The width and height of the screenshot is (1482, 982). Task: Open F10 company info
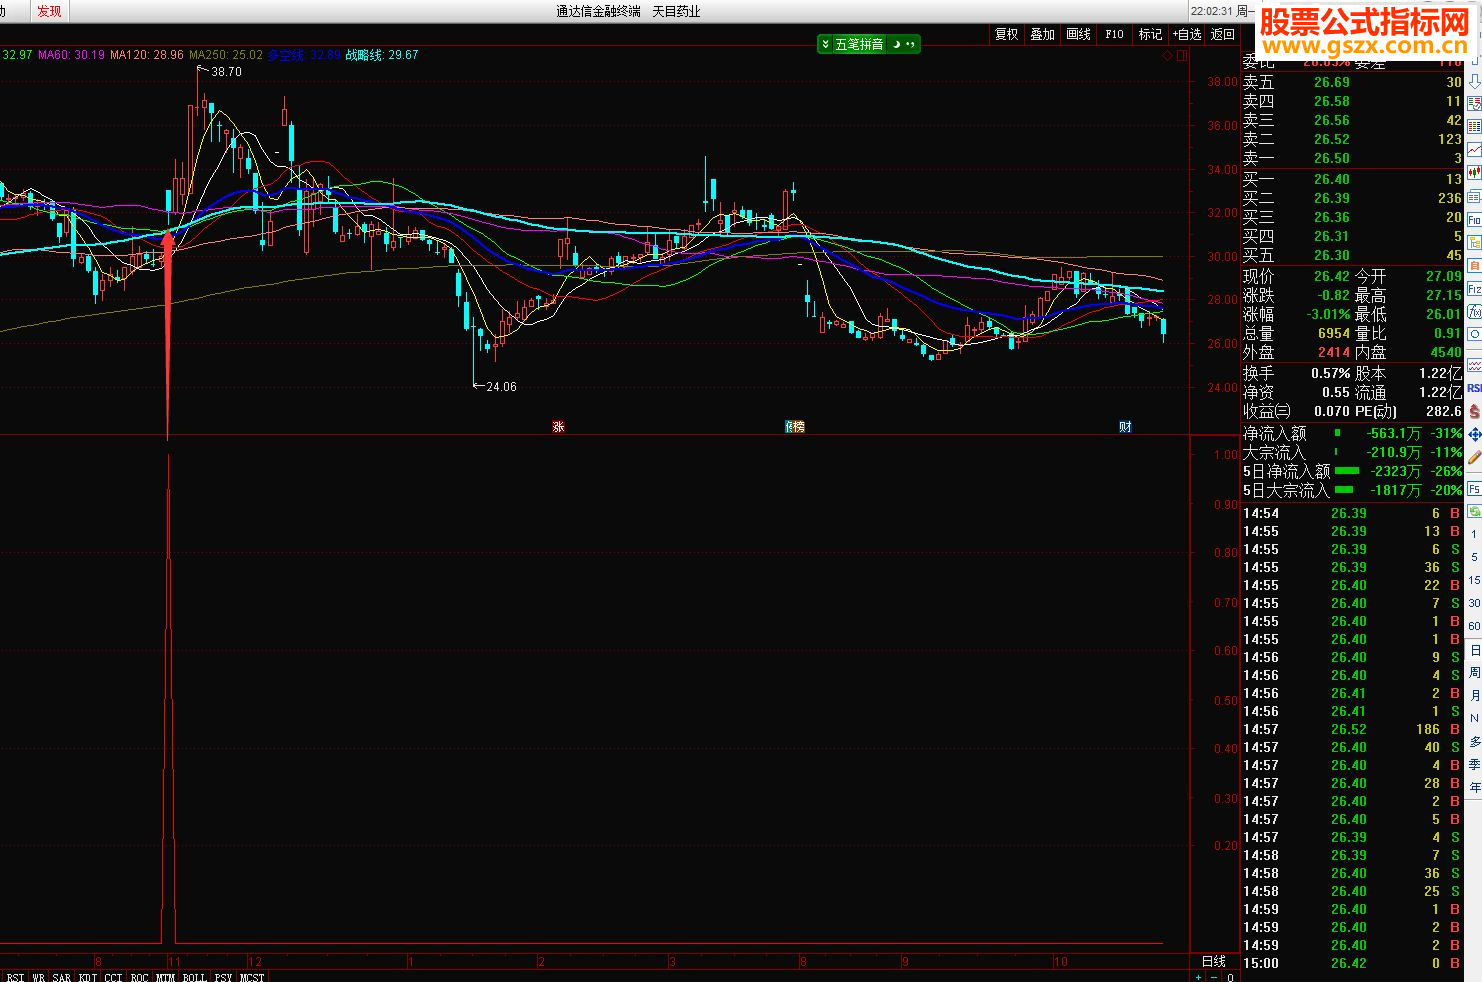[1114, 34]
